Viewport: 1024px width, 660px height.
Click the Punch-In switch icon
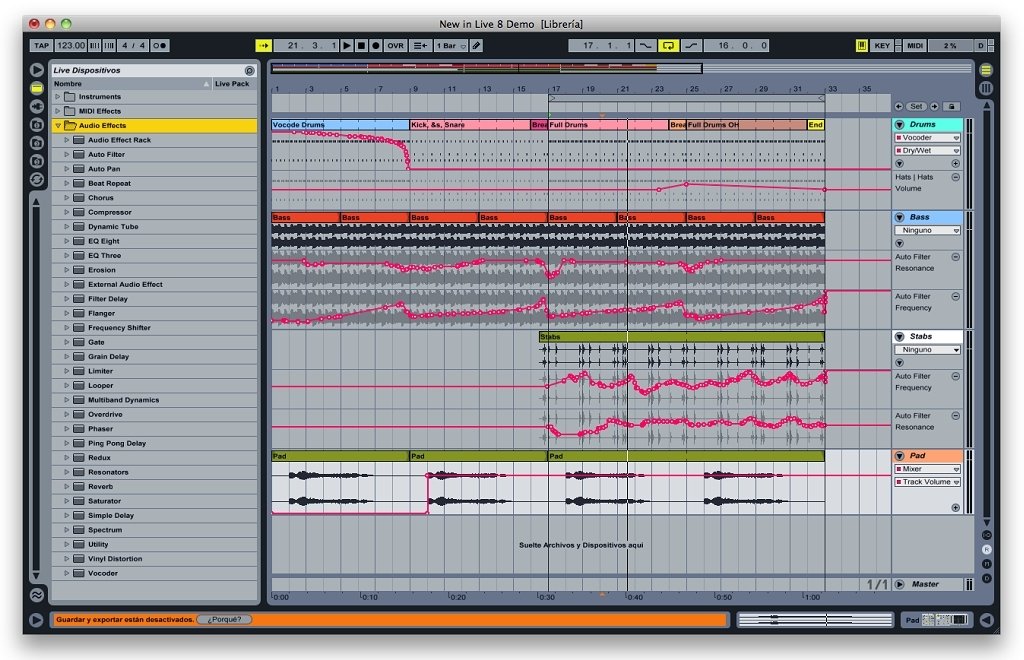[645, 46]
